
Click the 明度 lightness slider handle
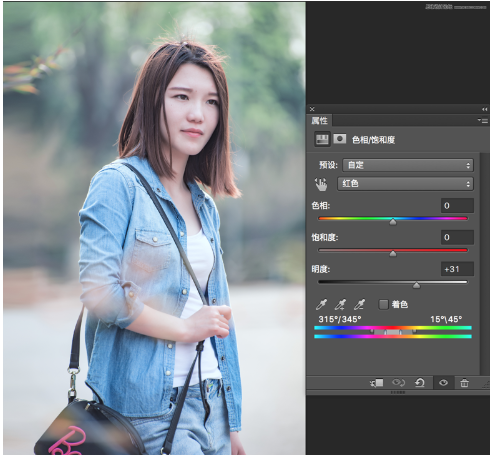point(416,285)
